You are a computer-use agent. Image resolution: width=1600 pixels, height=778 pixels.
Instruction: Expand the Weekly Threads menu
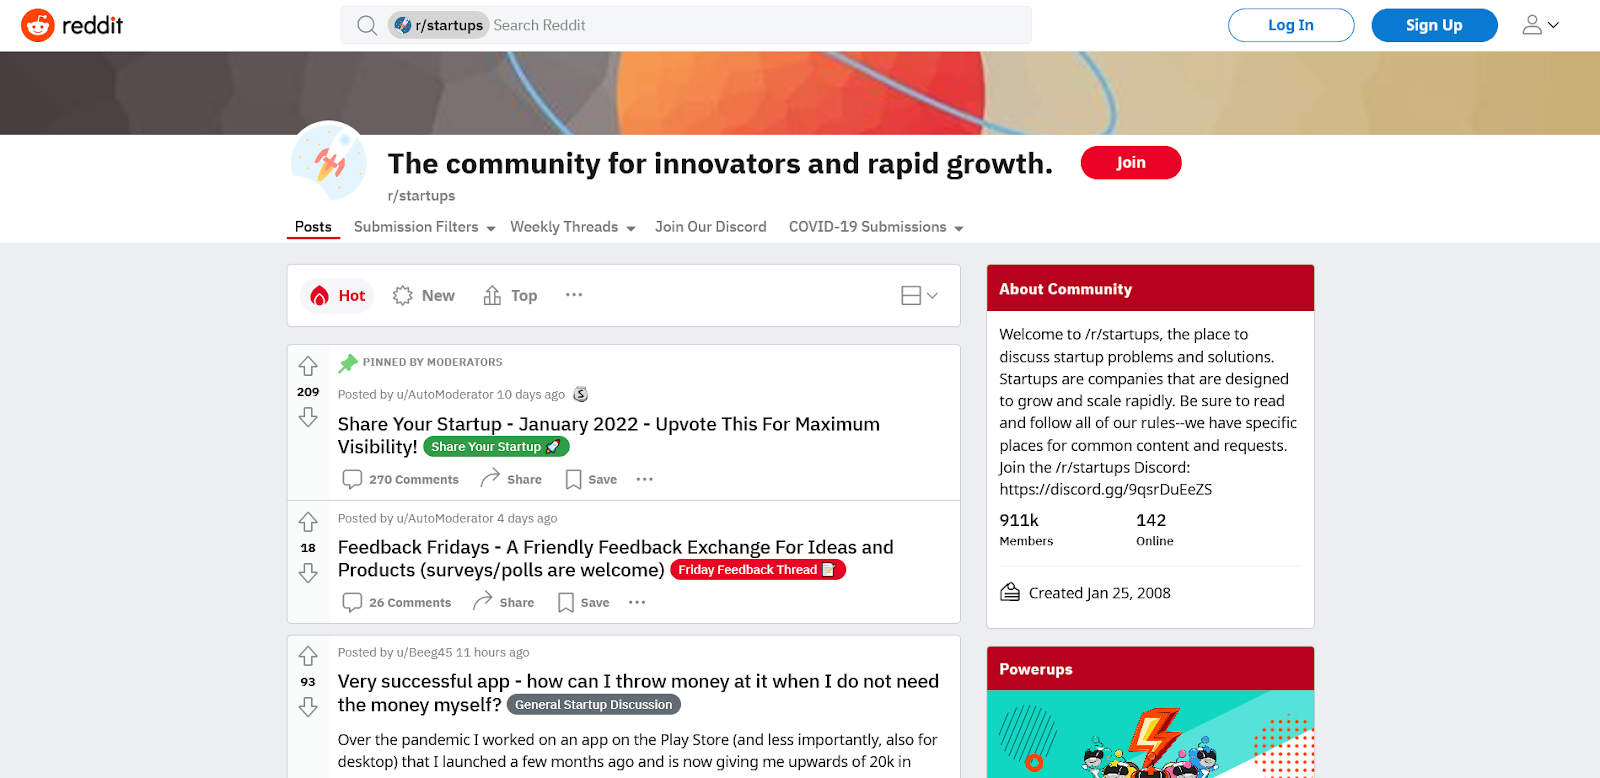573,227
